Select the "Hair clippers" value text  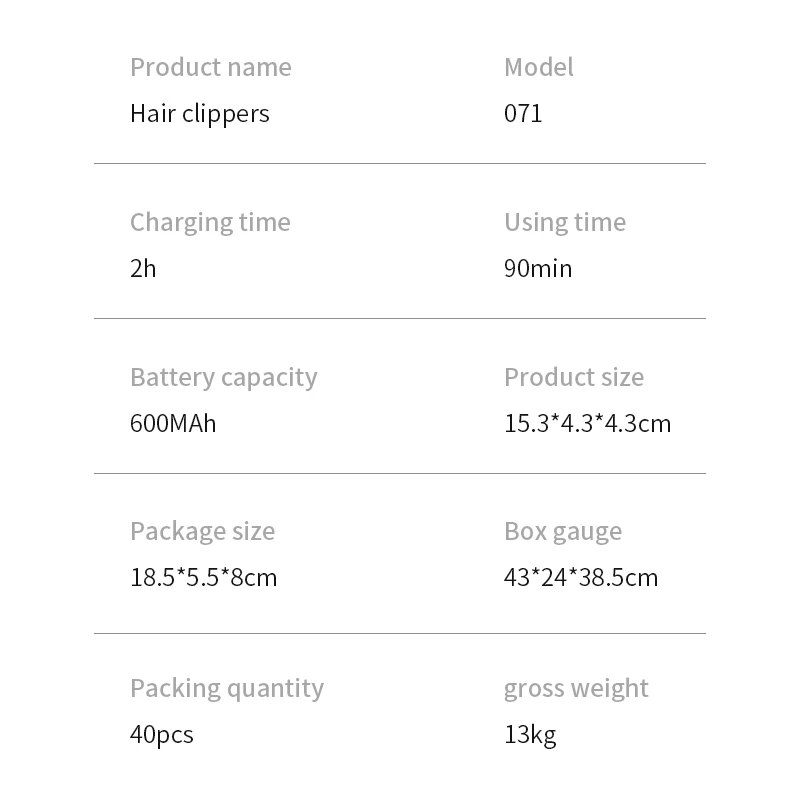tap(199, 113)
